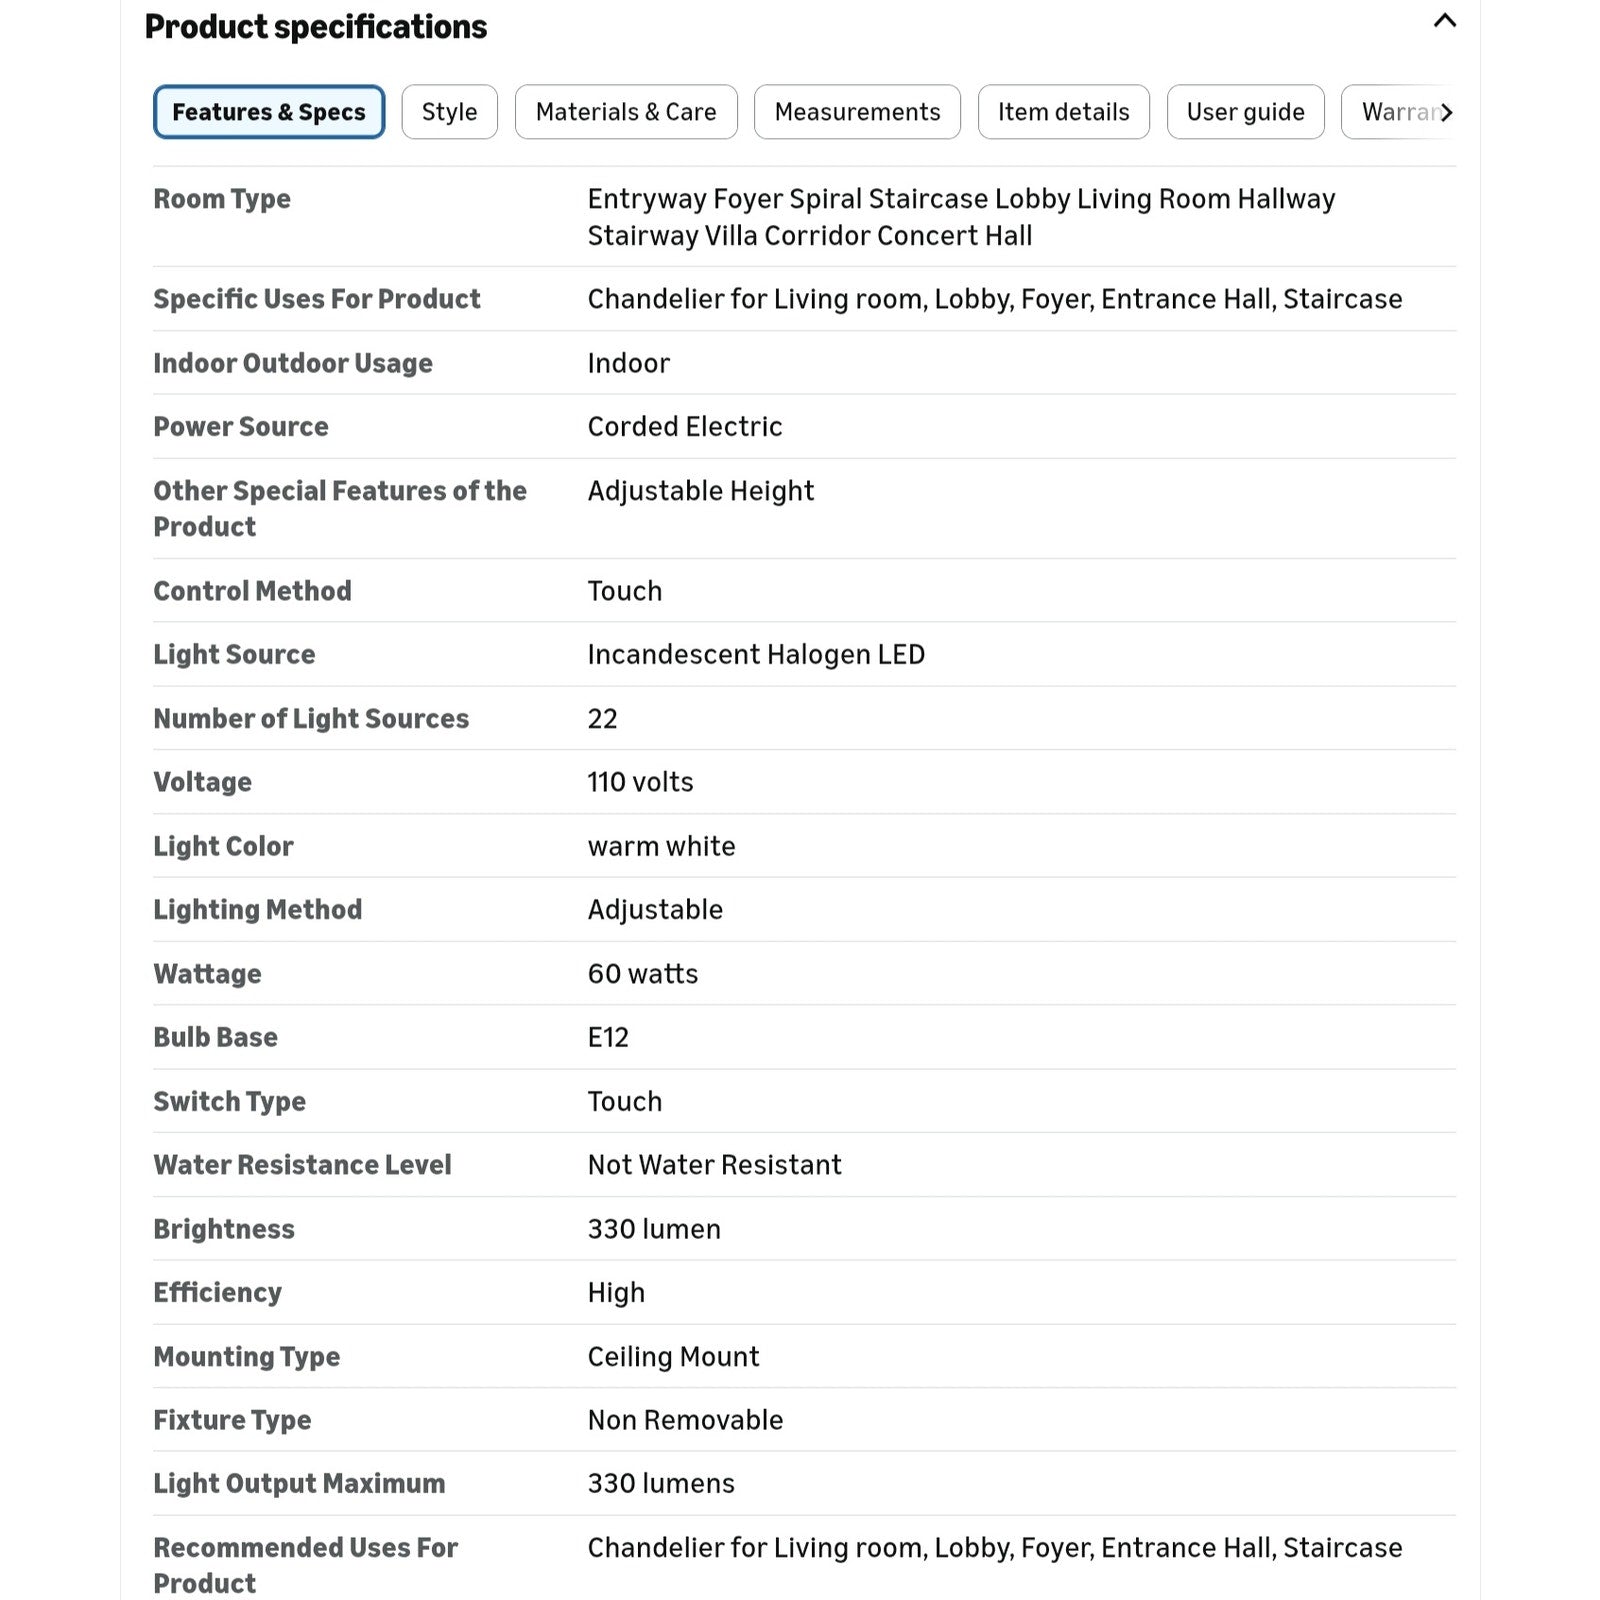Viewport: 1600px width, 1600px height.
Task: Click the Product specifications heading
Action: pyautogui.click(x=316, y=27)
